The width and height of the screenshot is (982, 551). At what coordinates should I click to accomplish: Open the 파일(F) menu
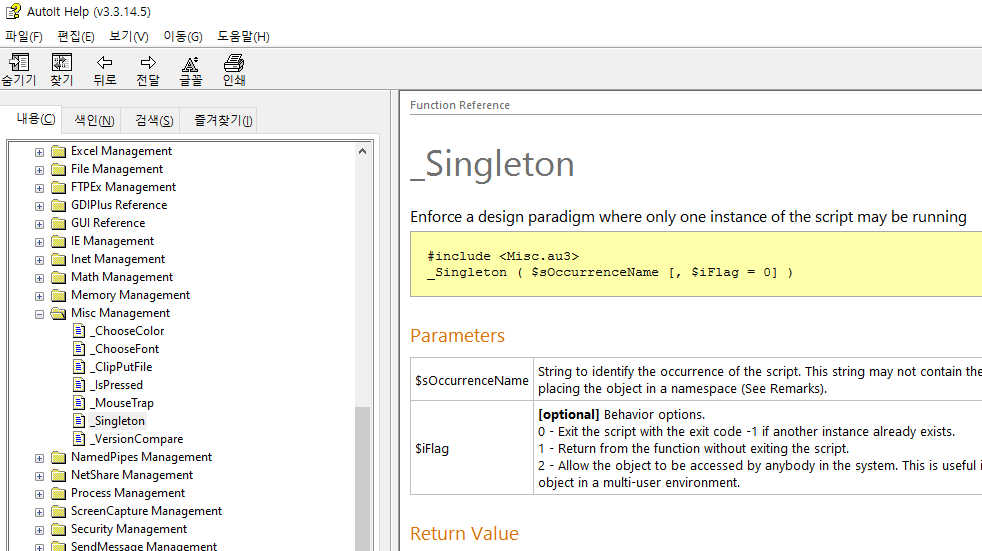(24, 36)
